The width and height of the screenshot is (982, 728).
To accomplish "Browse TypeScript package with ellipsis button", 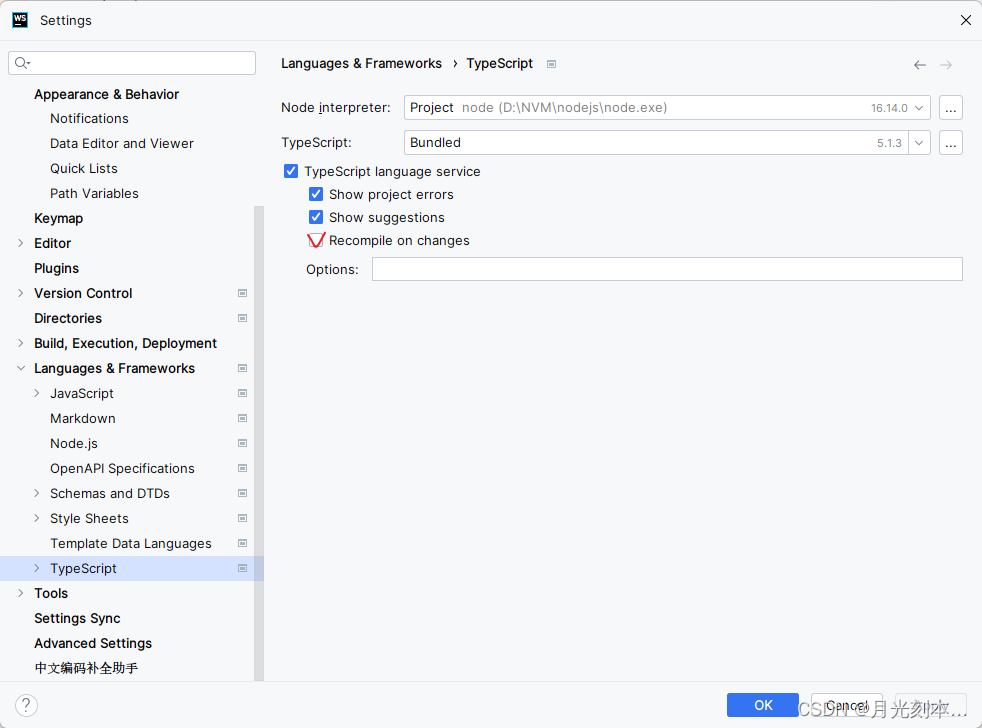I will point(951,143).
